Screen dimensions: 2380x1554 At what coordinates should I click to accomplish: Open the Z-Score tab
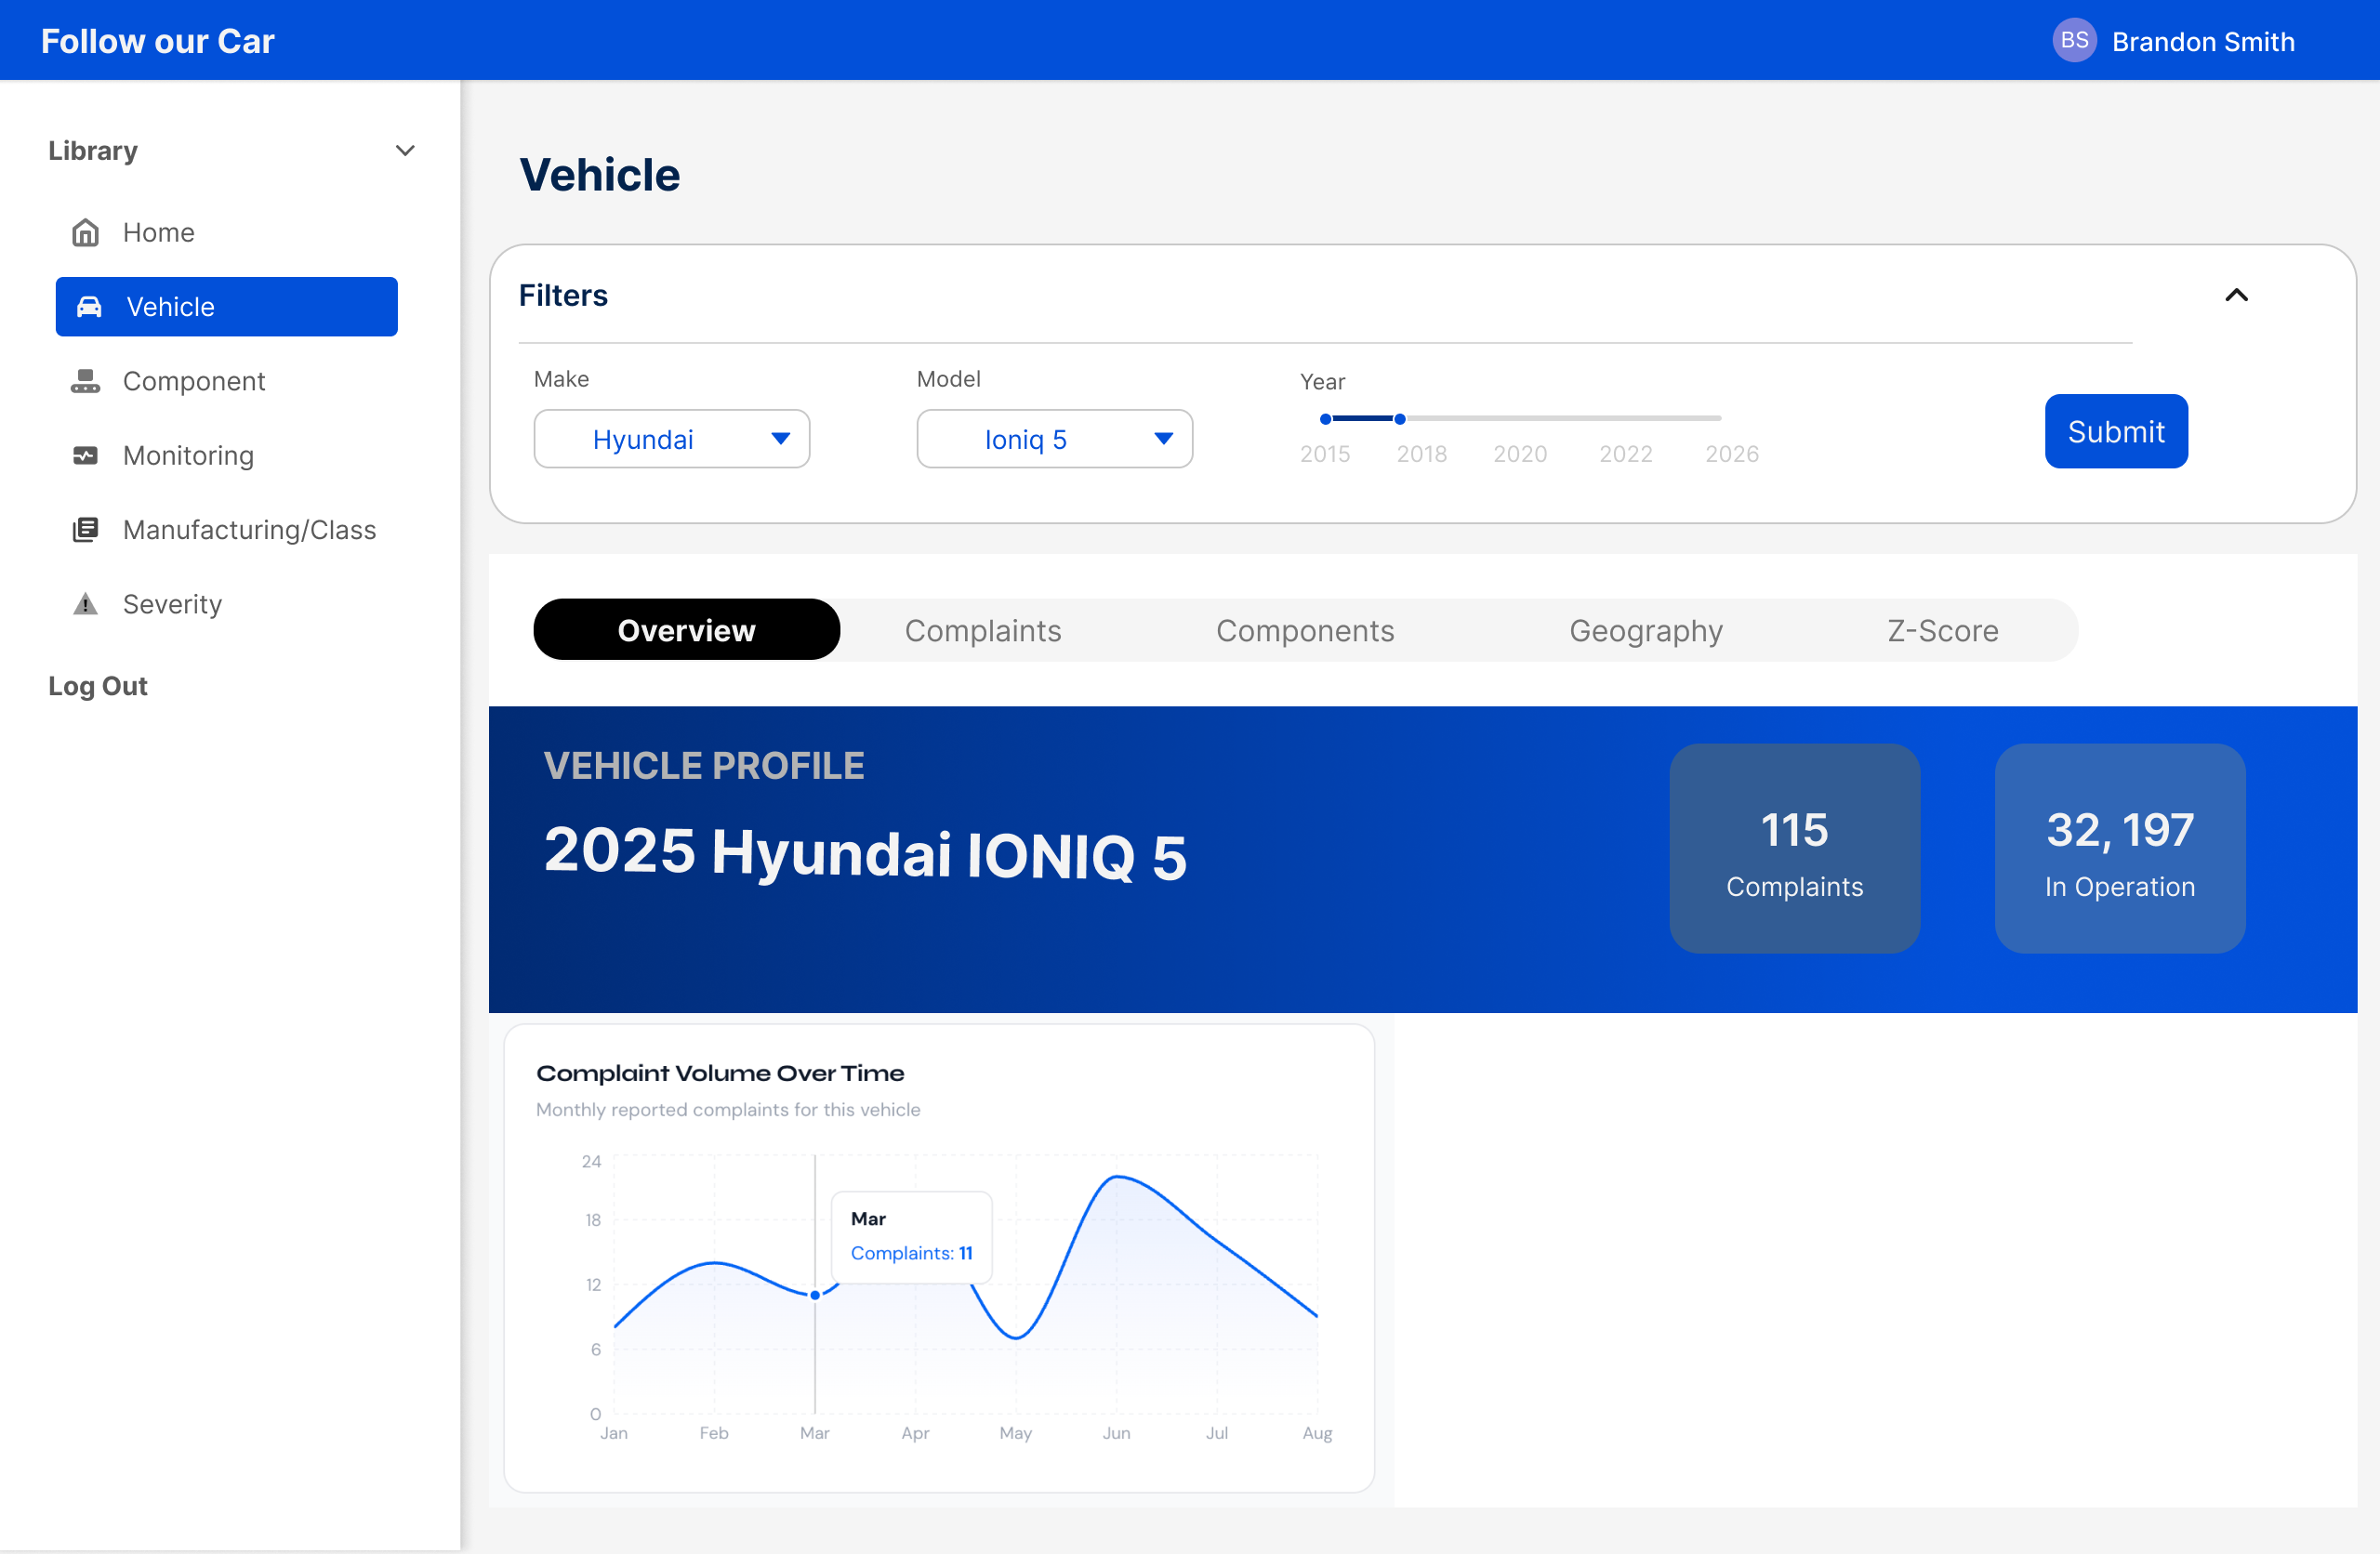click(x=1943, y=631)
